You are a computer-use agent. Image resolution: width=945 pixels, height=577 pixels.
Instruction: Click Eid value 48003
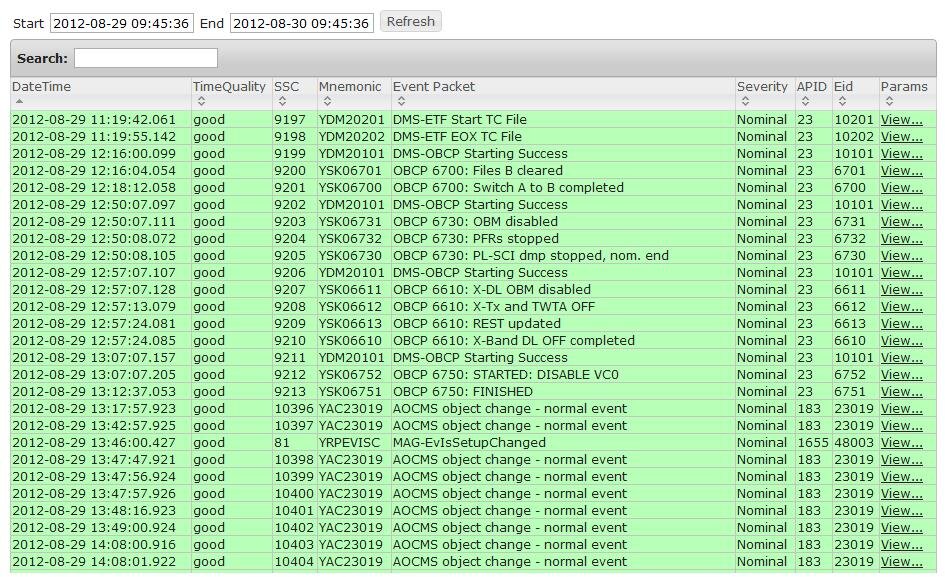click(854, 443)
